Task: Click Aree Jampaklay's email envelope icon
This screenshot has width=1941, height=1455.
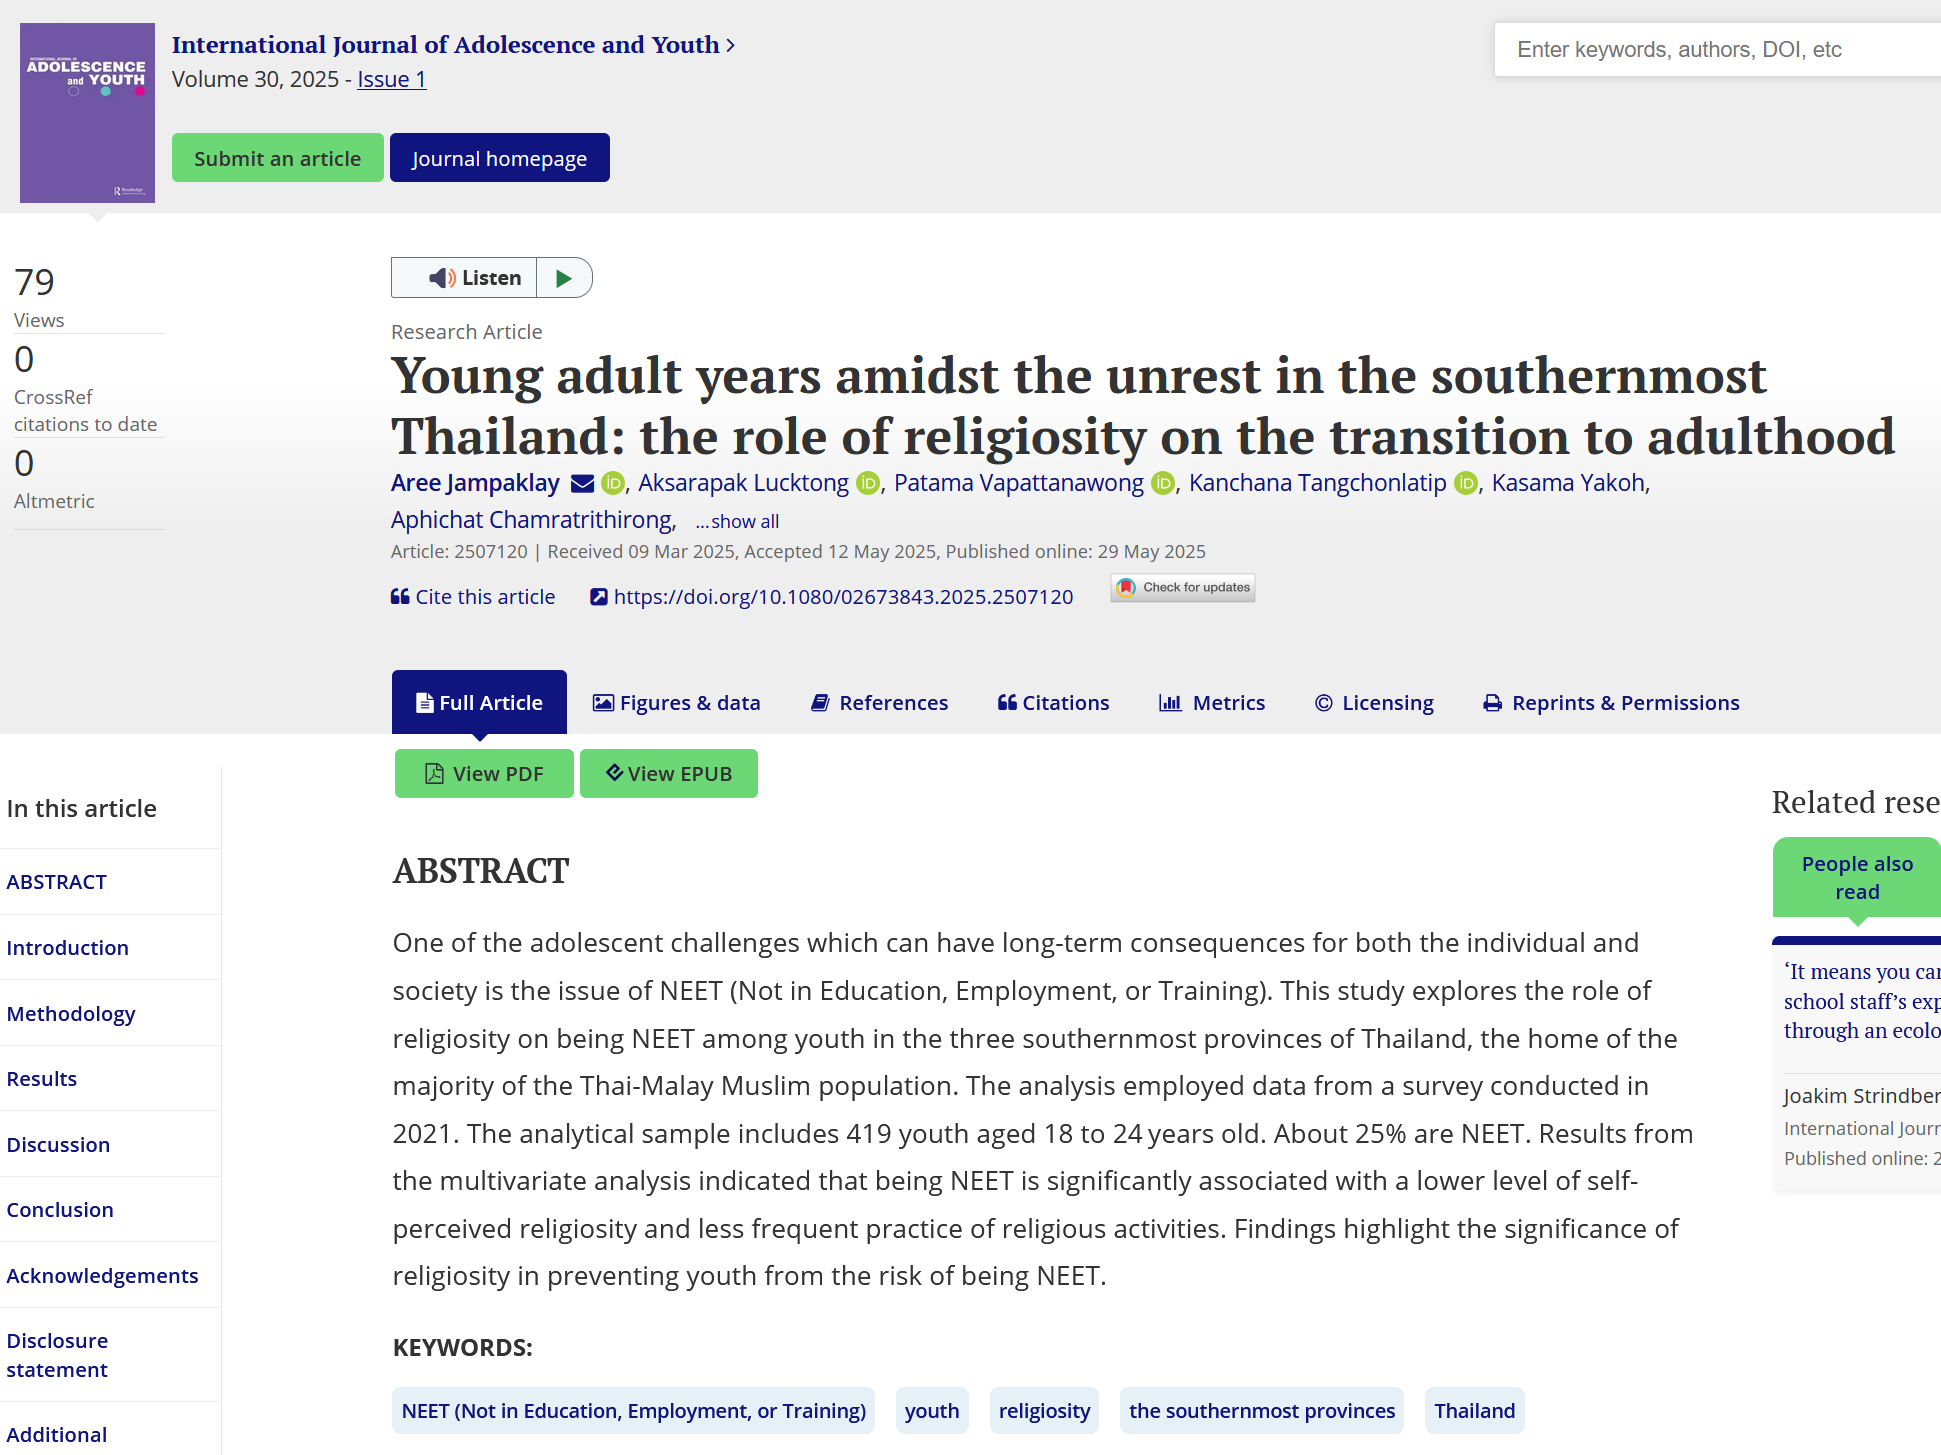Action: click(582, 484)
